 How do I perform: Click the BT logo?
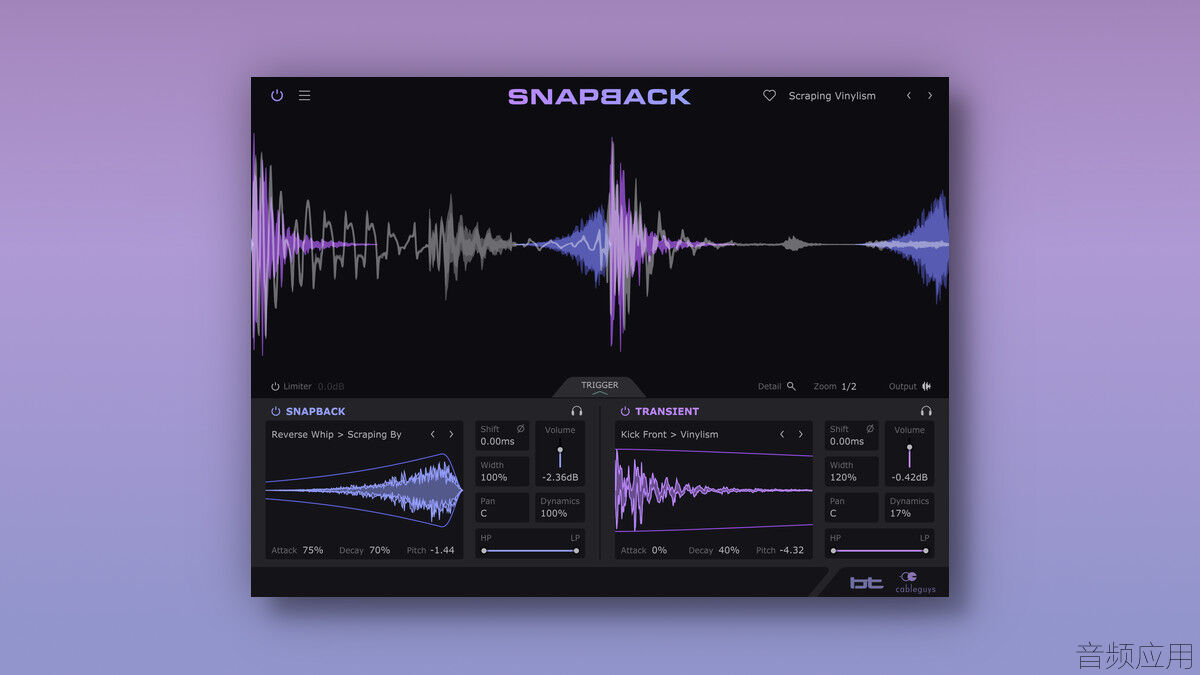point(867,583)
